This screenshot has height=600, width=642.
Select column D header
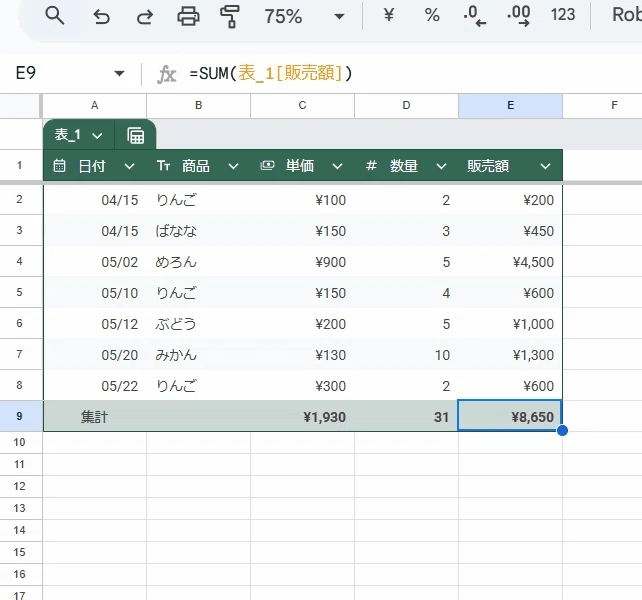[407, 106]
